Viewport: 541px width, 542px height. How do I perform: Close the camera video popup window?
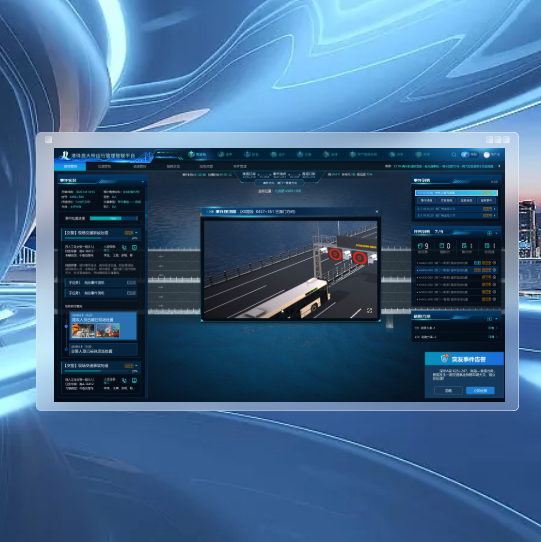click(376, 212)
